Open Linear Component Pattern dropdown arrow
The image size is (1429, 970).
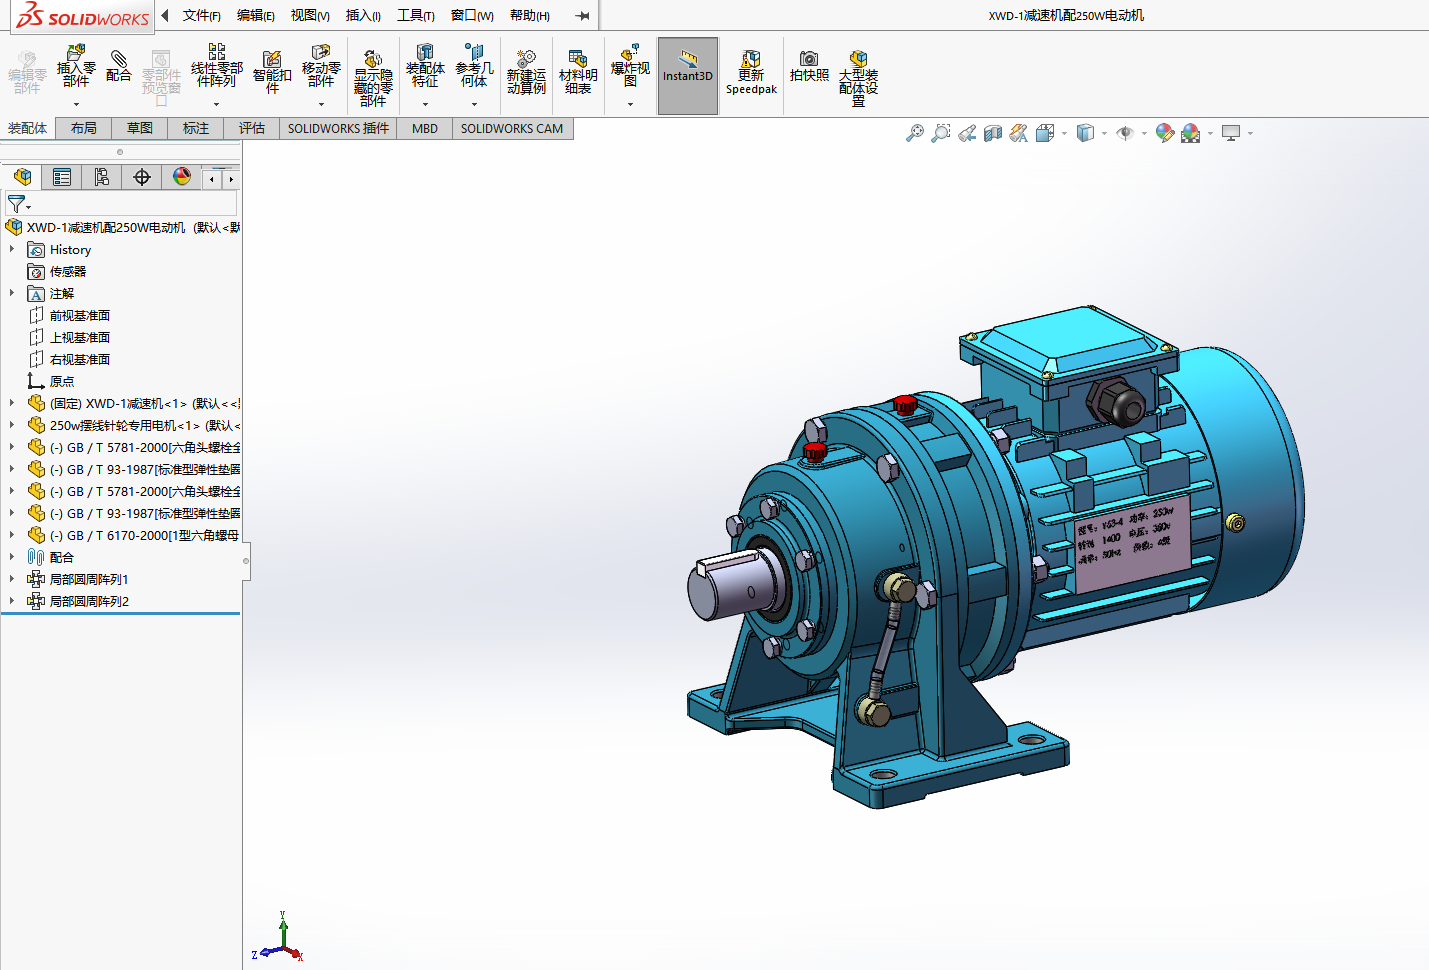click(x=216, y=104)
